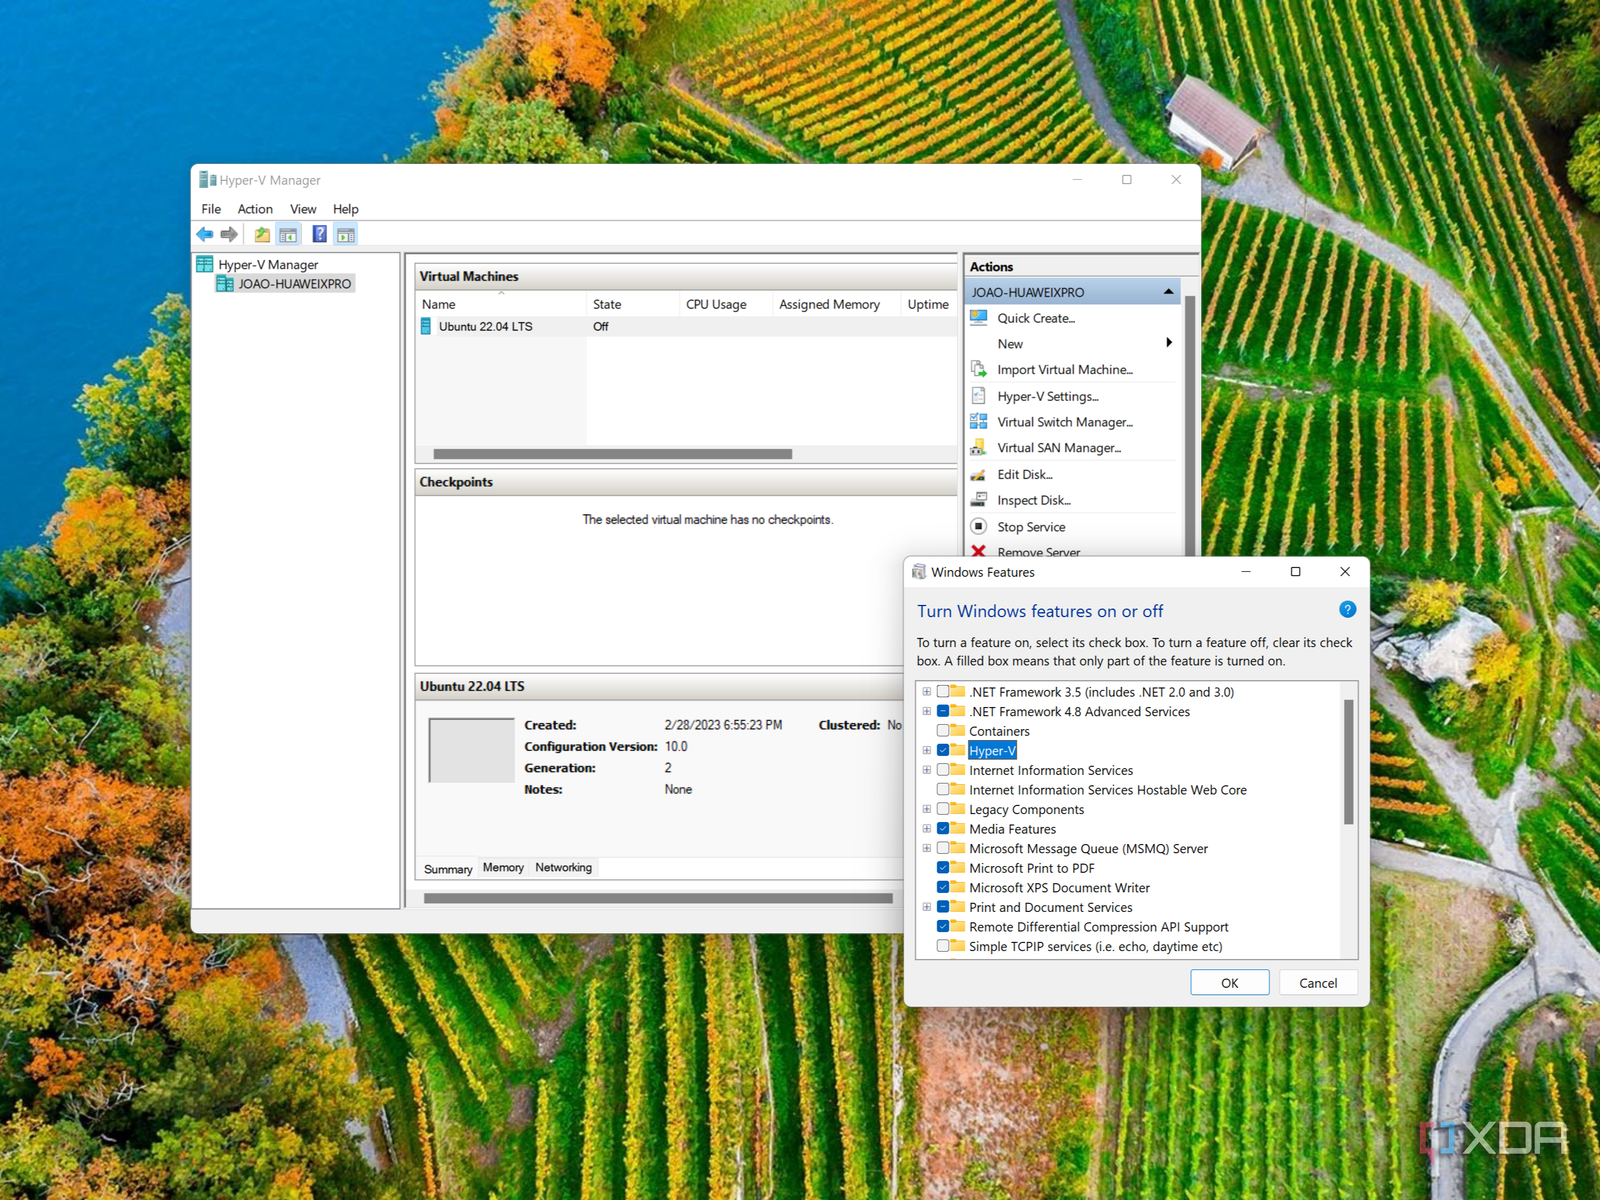
Task: Toggle the Hyper-V feature checkbox
Action: coord(943,751)
